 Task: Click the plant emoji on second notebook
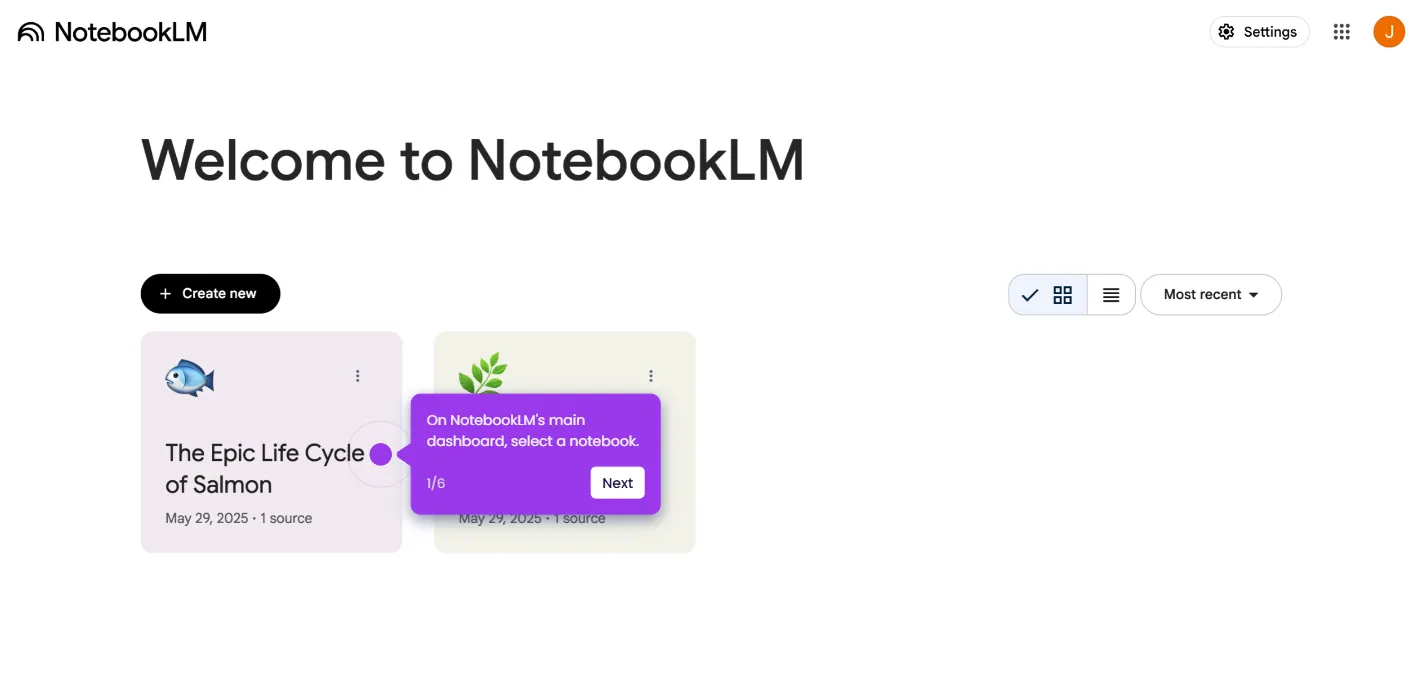point(483,373)
